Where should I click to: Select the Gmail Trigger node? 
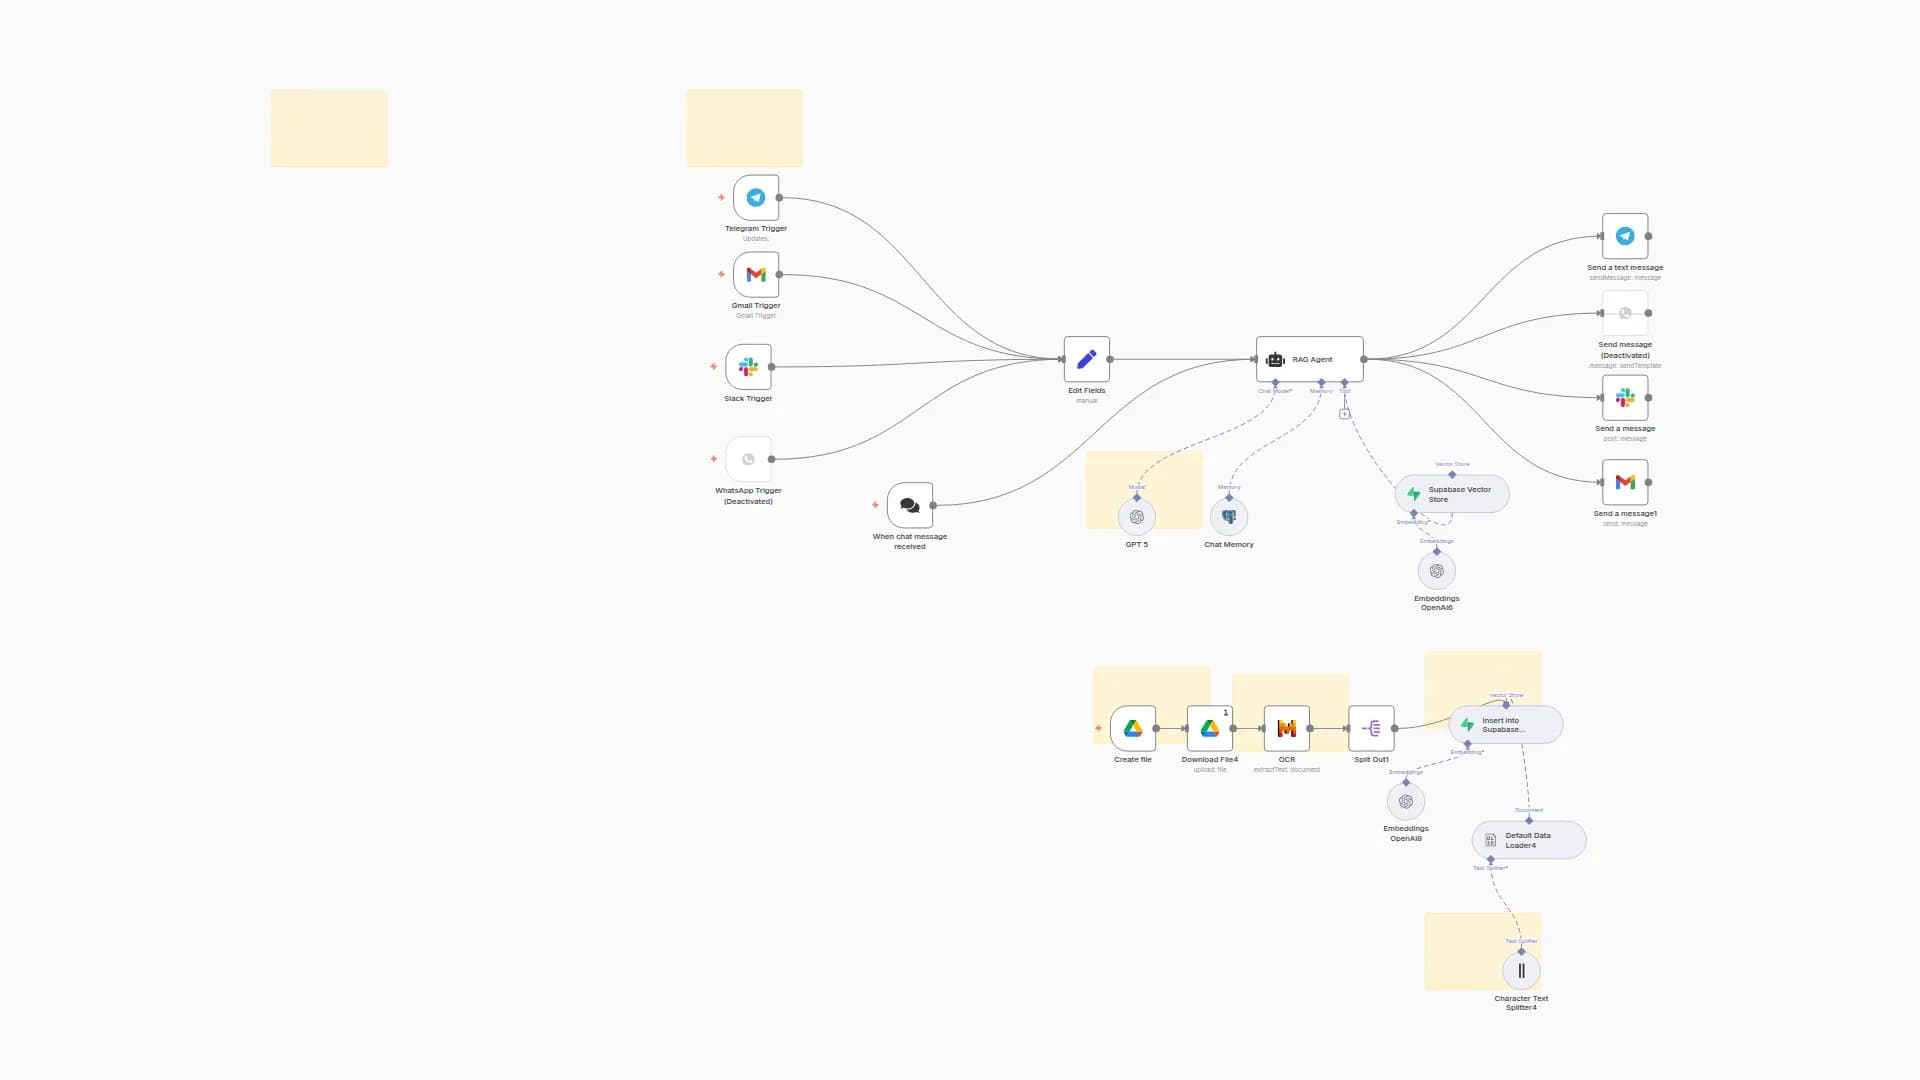pos(756,275)
